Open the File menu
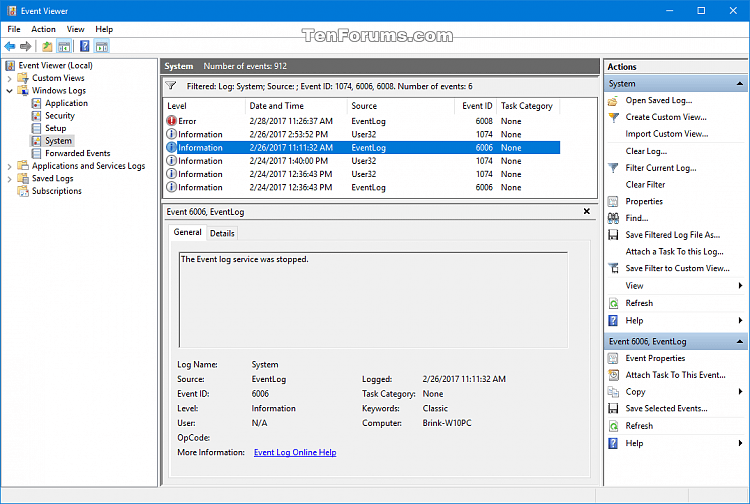Image resolution: width=750 pixels, height=504 pixels. tap(14, 29)
